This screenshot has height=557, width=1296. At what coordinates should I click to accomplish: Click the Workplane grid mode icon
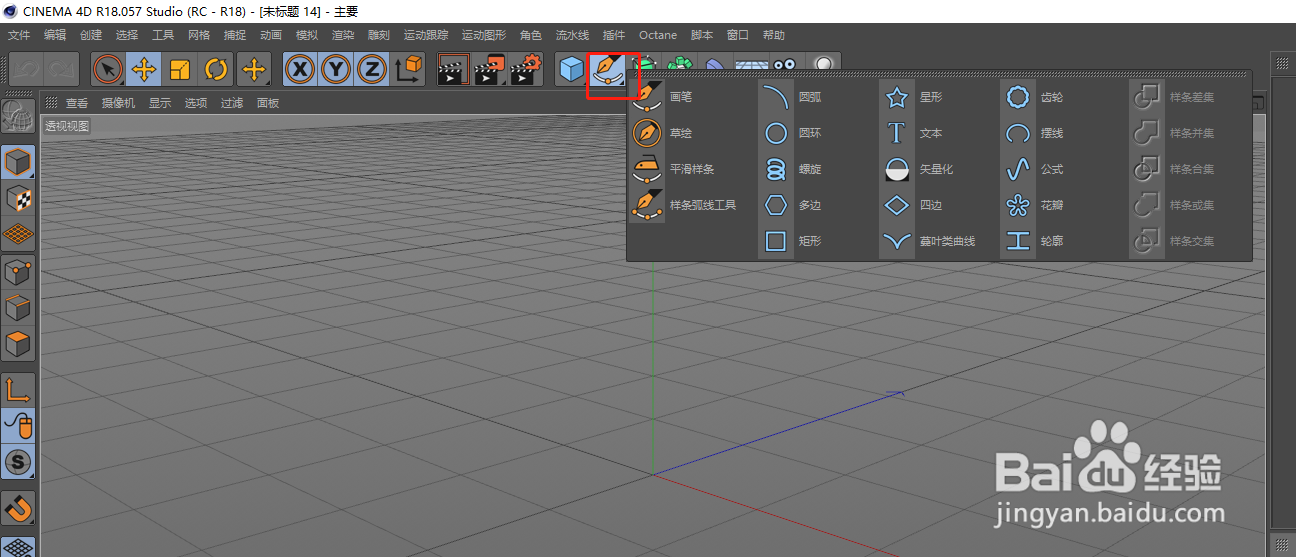(x=20, y=234)
